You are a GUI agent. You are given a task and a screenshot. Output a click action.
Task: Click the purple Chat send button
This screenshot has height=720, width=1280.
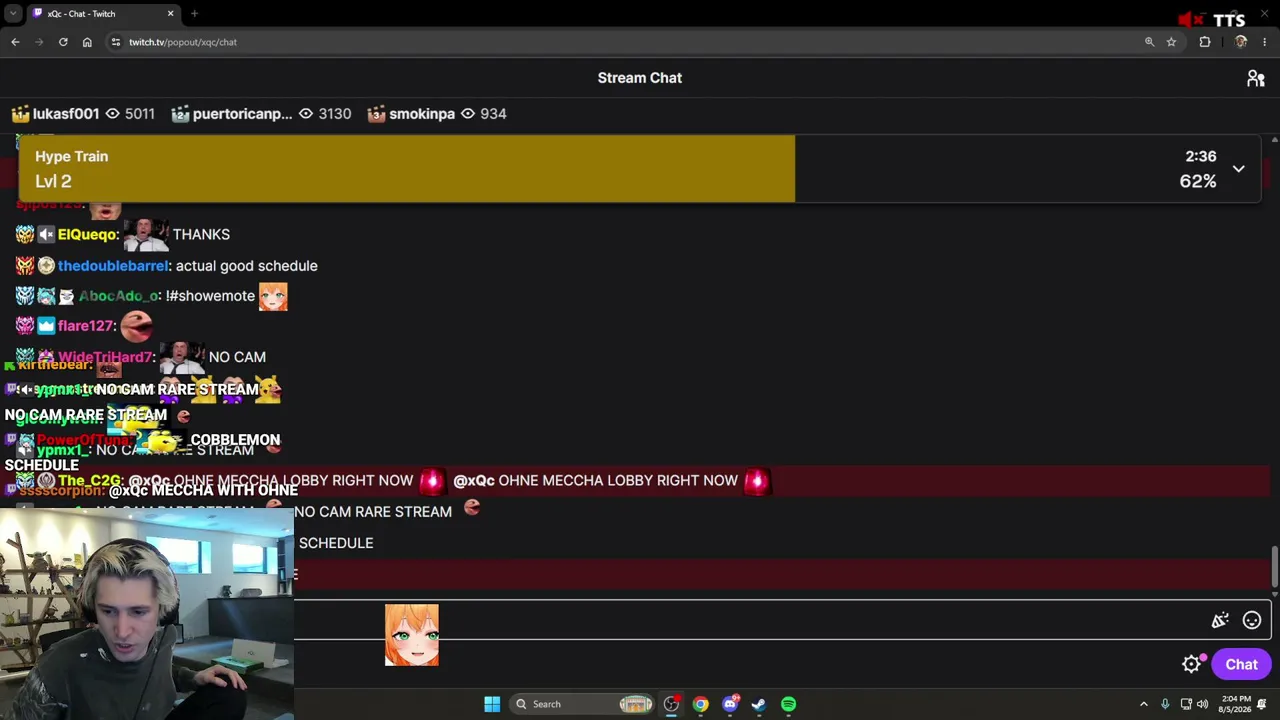tap(1241, 665)
